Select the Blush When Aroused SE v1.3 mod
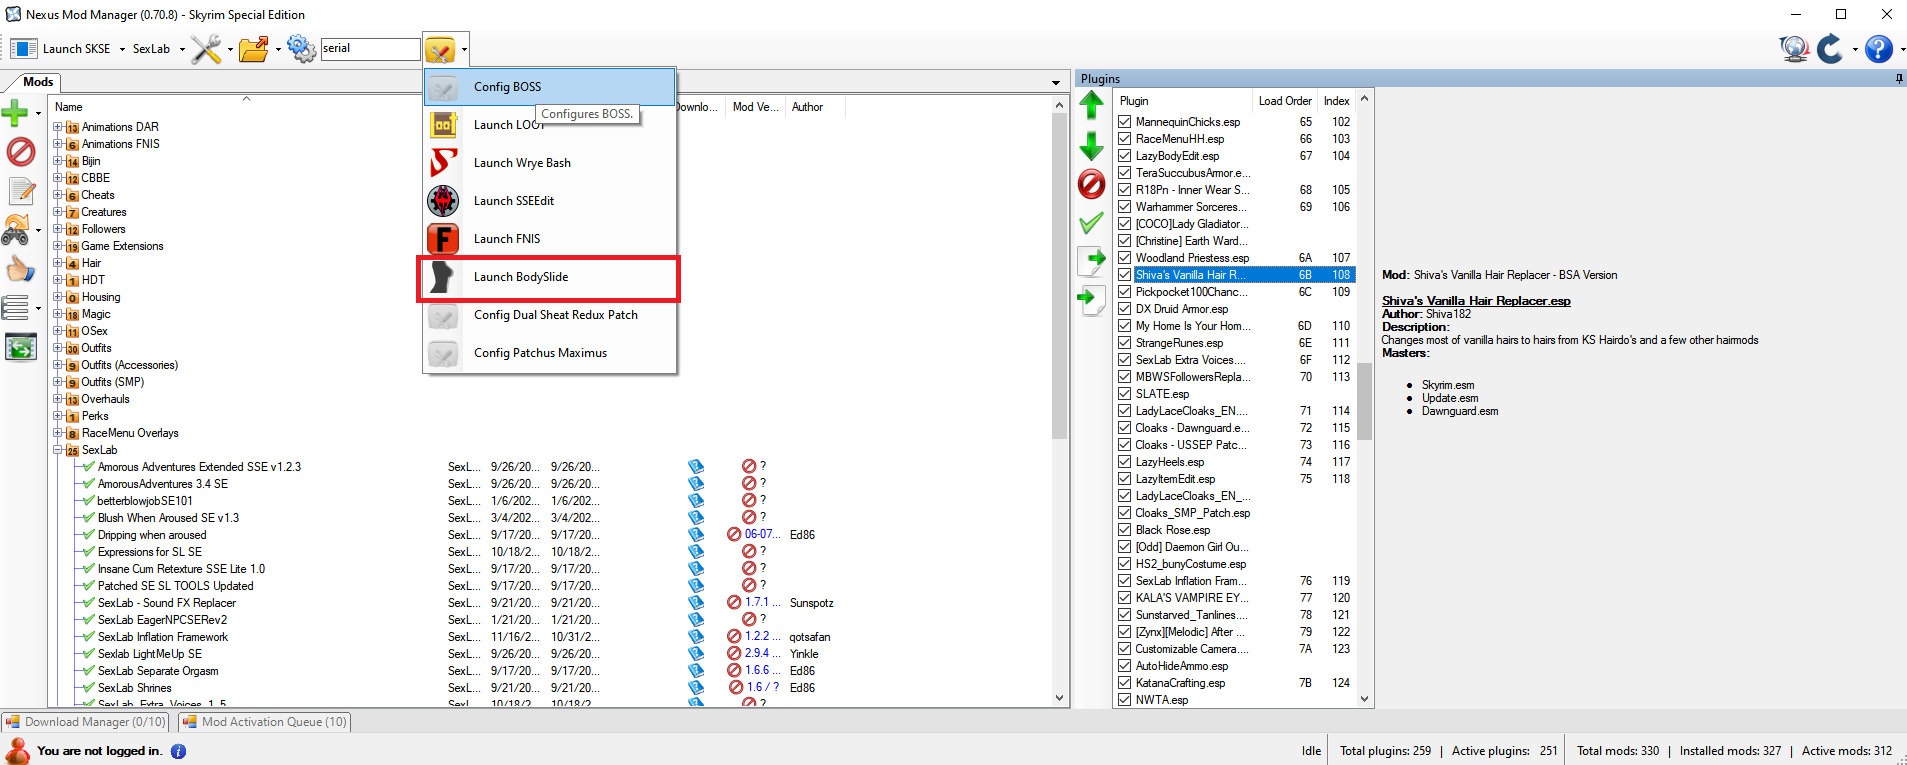Screen dimensions: 1907x765 coord(168,518)
